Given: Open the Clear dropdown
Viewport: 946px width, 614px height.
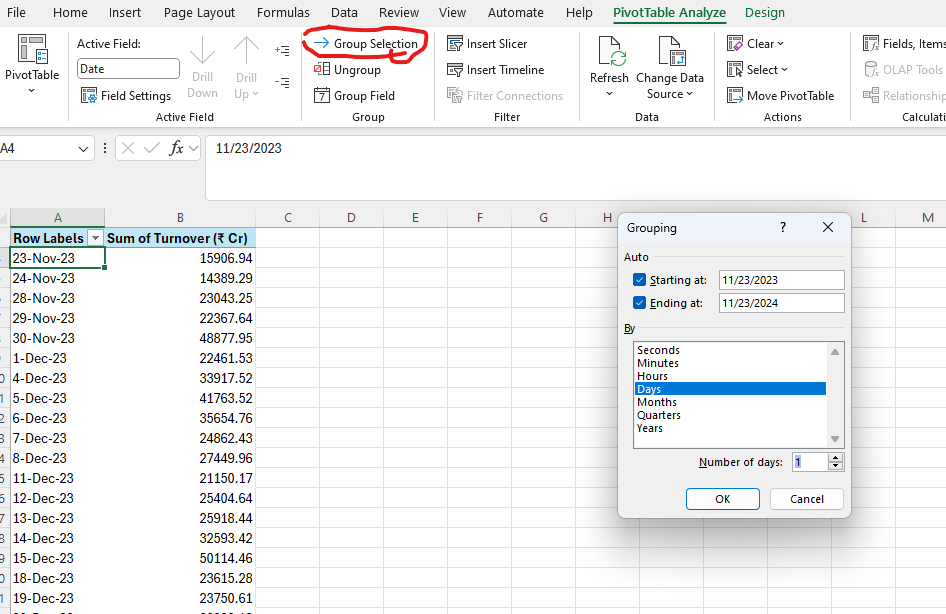Looking at the screenshot, I should [x=757, y=43].
